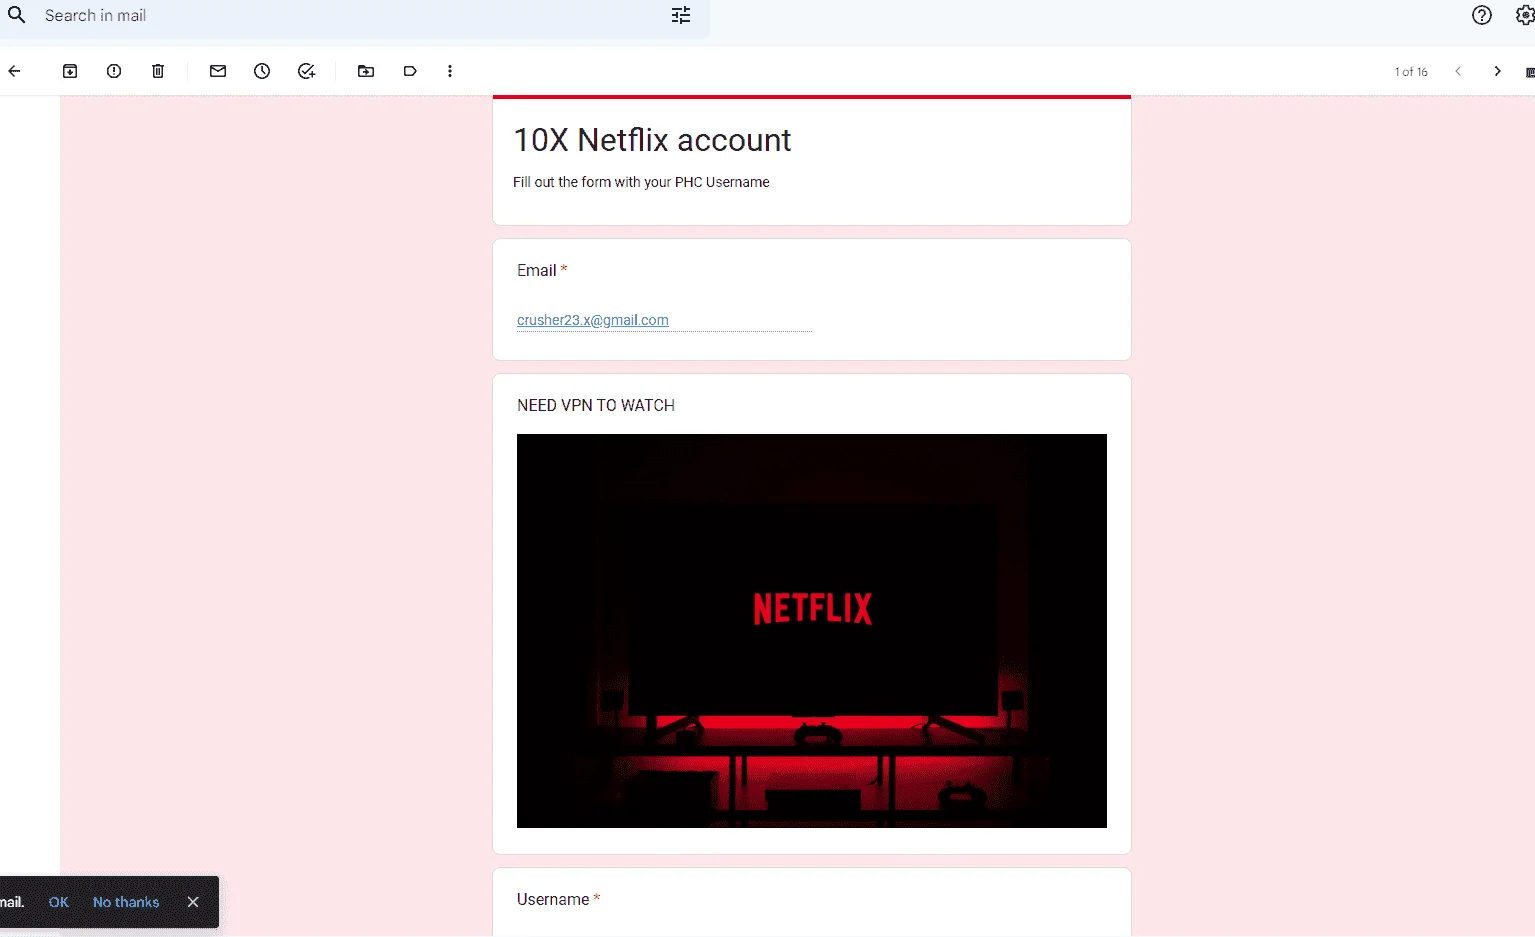Open search options filter icon
The image size is (1535, 937).
click(681, 15)
